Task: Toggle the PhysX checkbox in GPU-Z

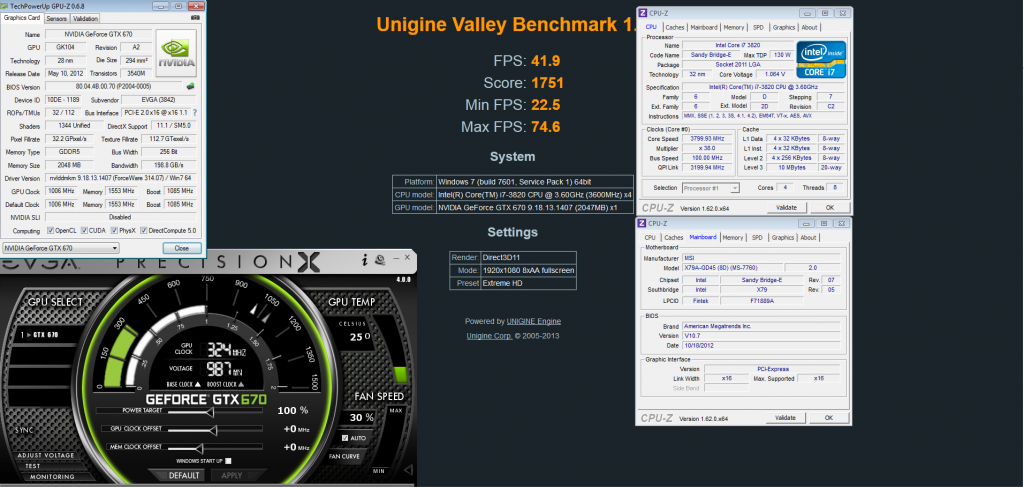Action: pos(114,230)
